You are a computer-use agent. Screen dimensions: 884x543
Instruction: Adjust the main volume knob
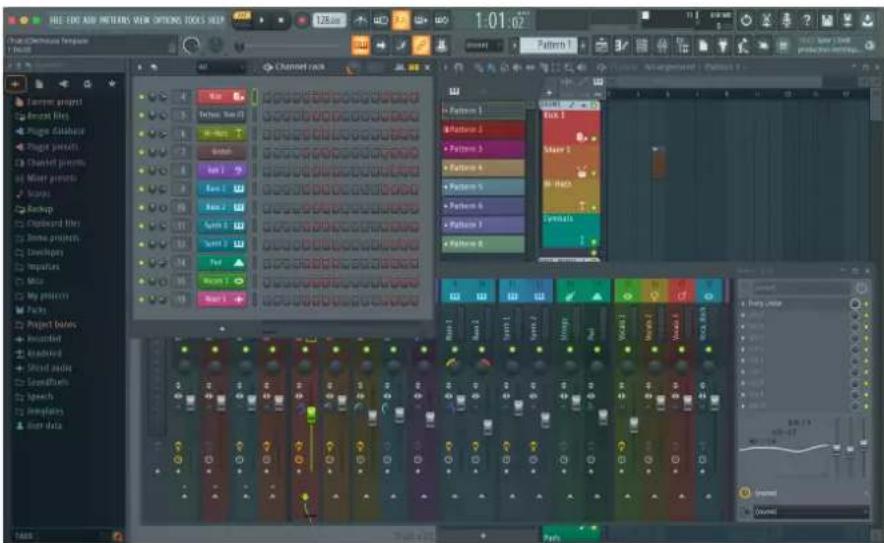[x=192, y=46]
